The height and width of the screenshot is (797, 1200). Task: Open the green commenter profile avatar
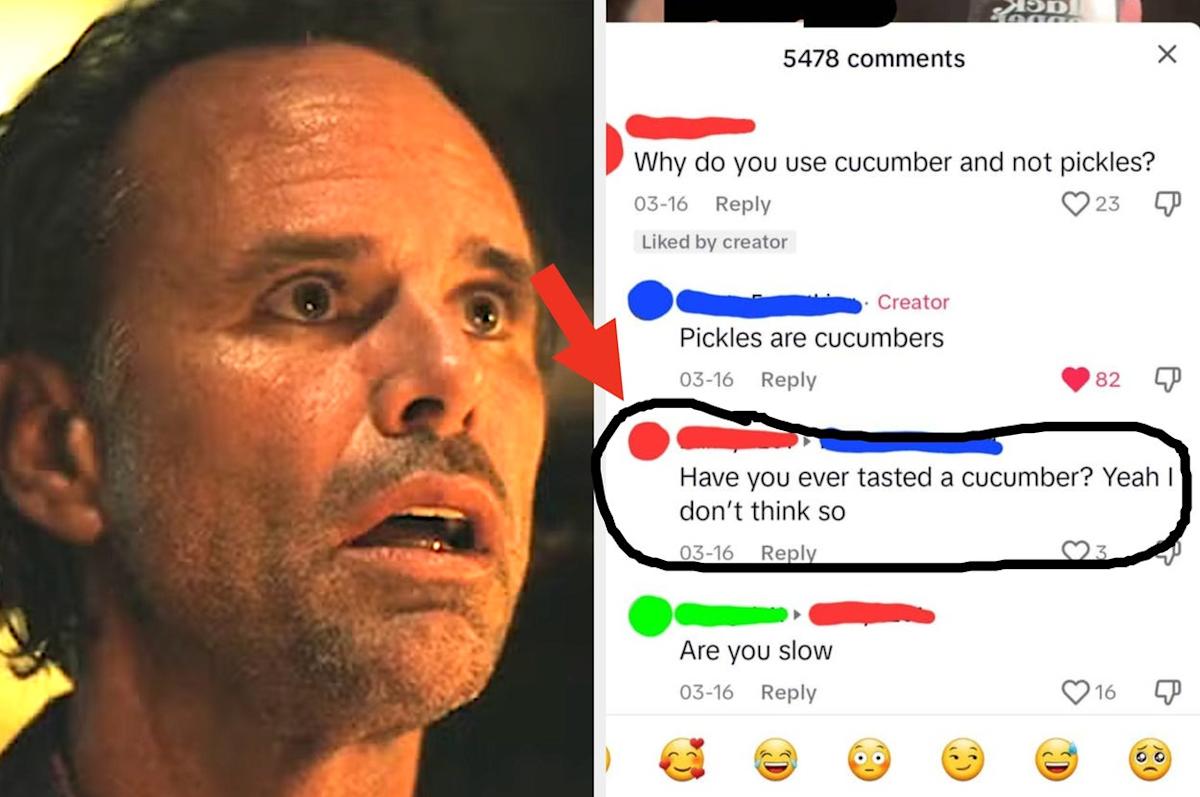point(650,612)
